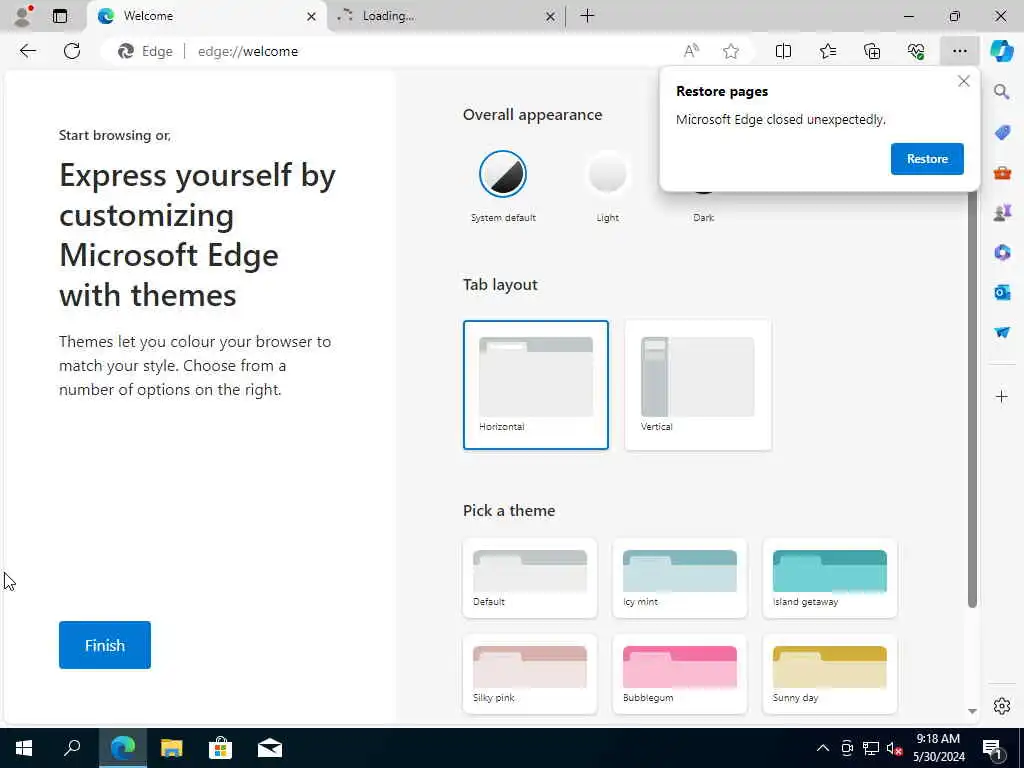Pick the Default theme
This screenshot has width=1024, height=768.
click(530, 578)
